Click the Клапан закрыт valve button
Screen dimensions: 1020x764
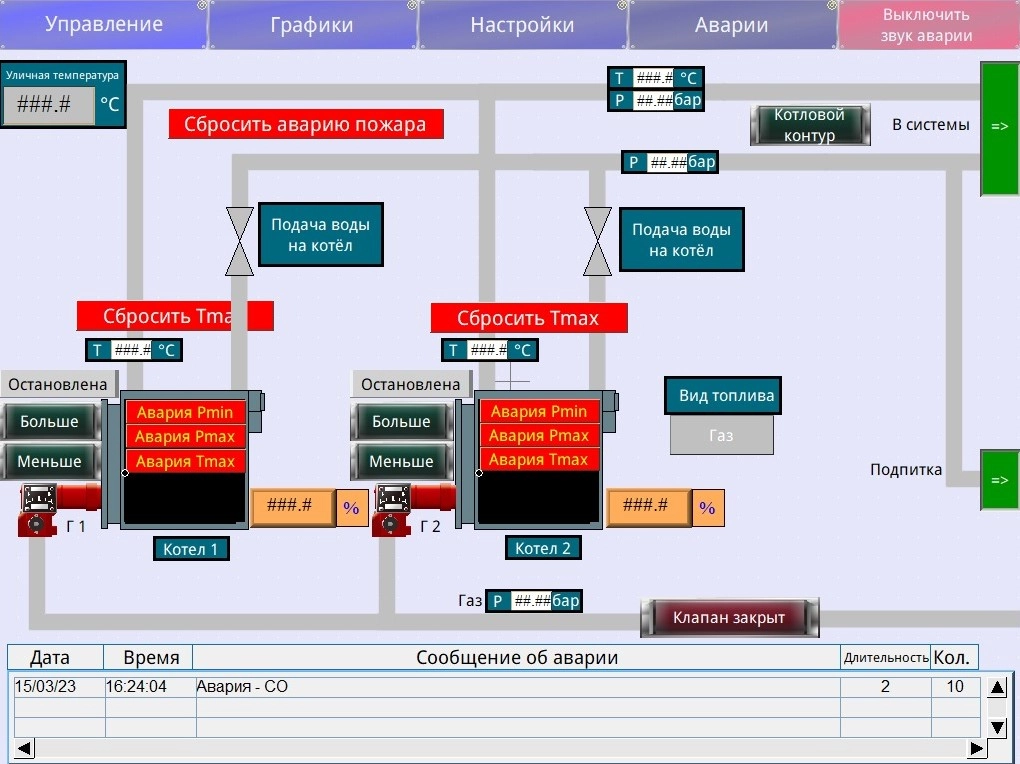pos(729,617)
